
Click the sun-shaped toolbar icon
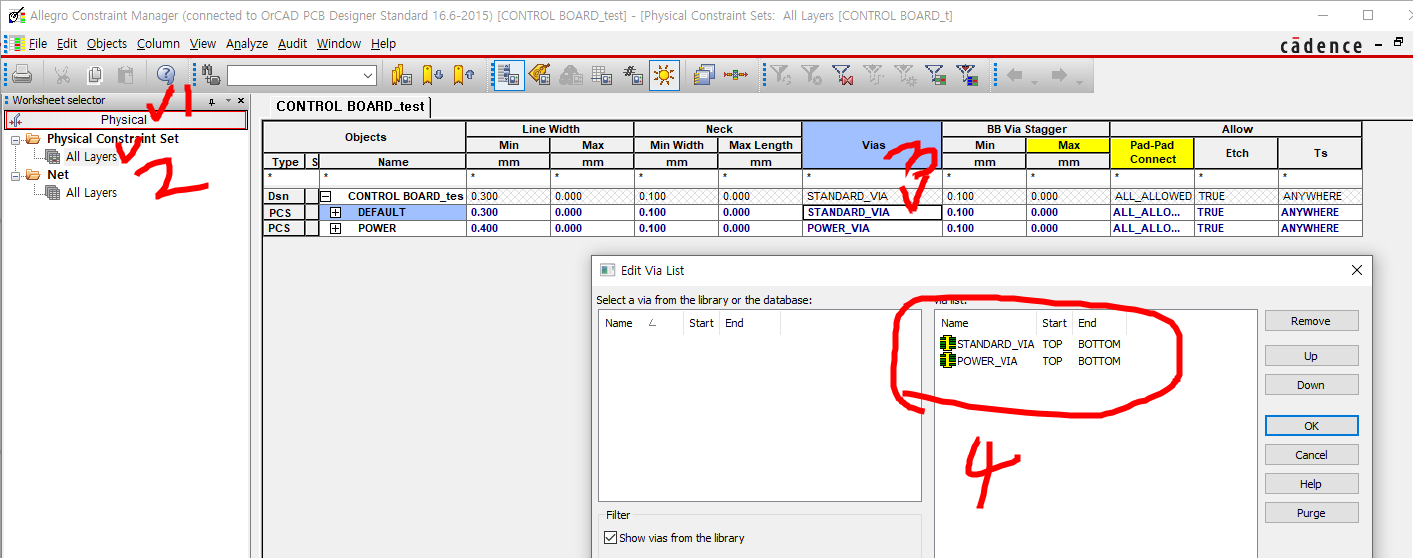(x=664, y=75)
